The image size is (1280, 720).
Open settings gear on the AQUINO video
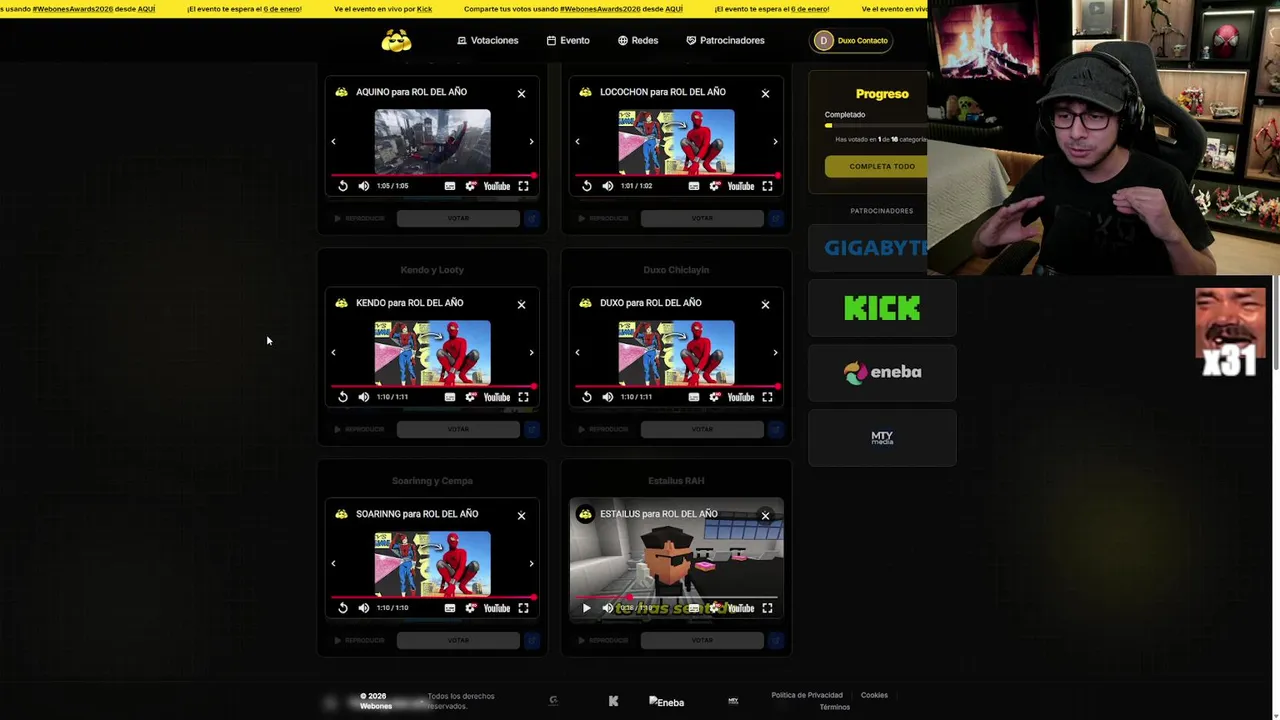tap(471, 186)
